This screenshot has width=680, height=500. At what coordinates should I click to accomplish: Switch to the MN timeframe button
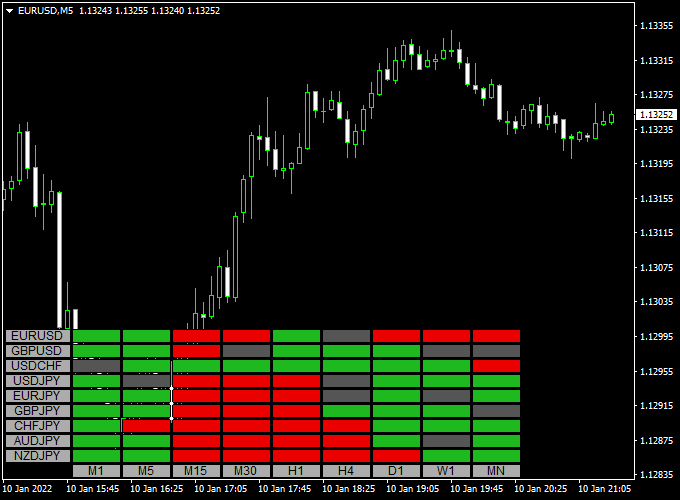coord(497,471)
